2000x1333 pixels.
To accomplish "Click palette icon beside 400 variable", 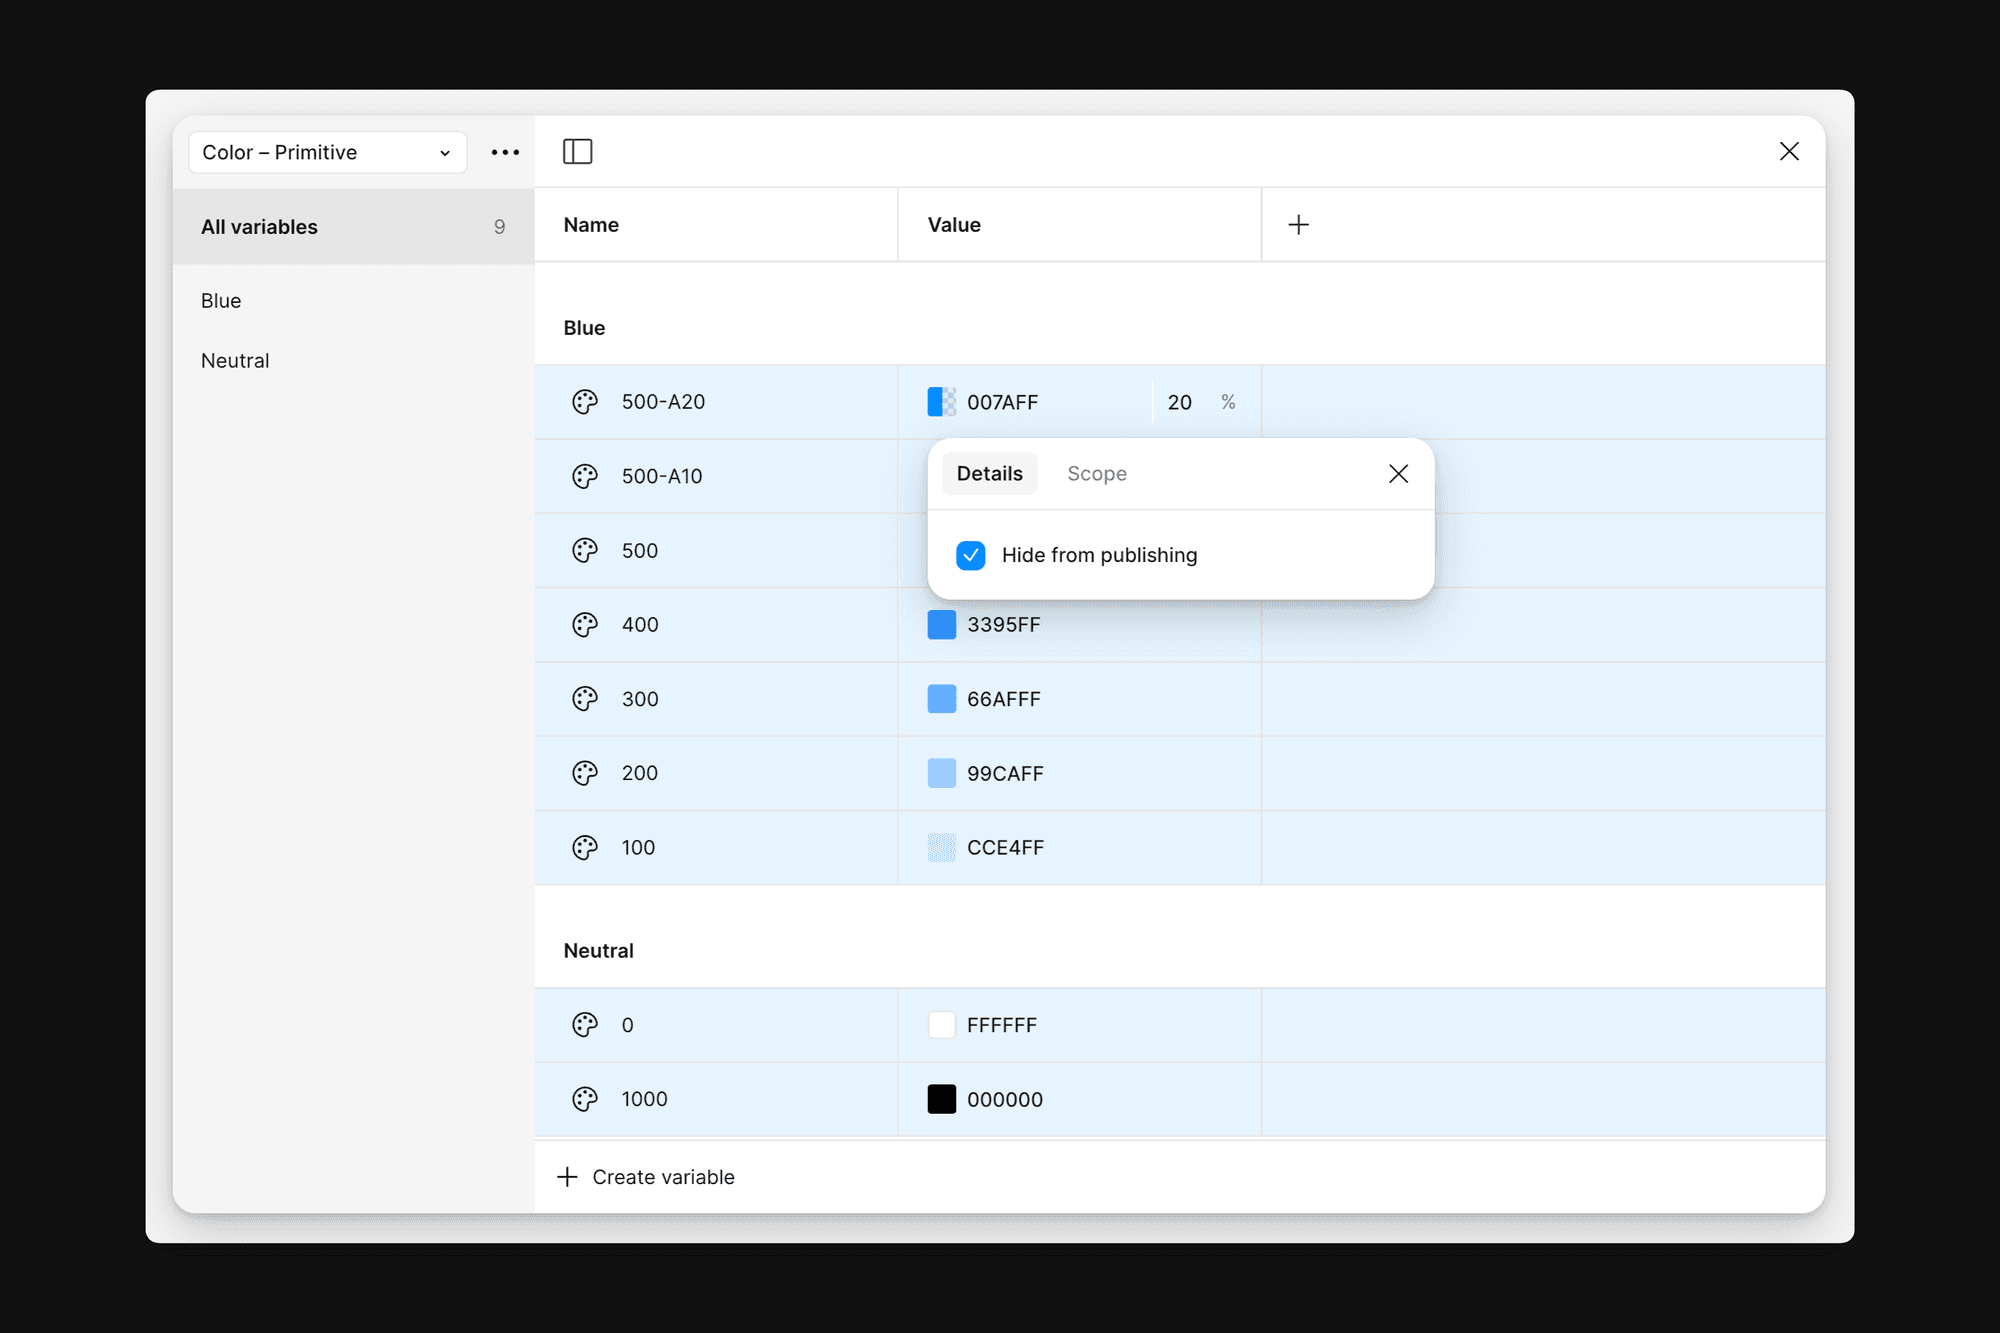I will 585,625.
